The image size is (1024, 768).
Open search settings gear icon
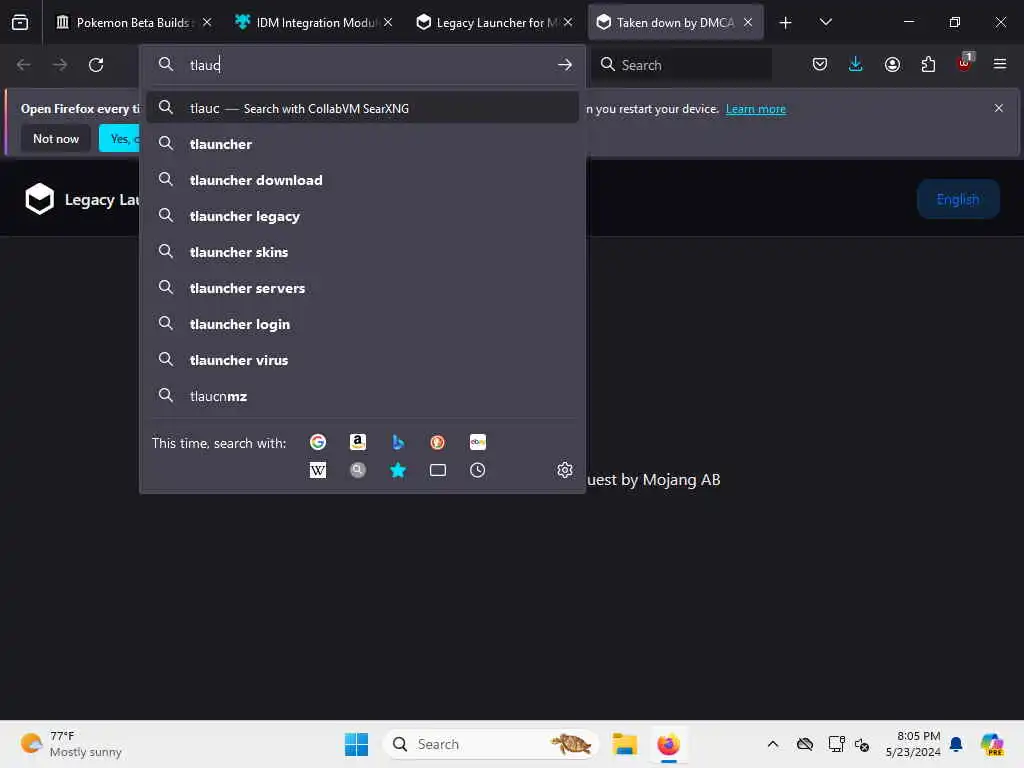(565, 470)
